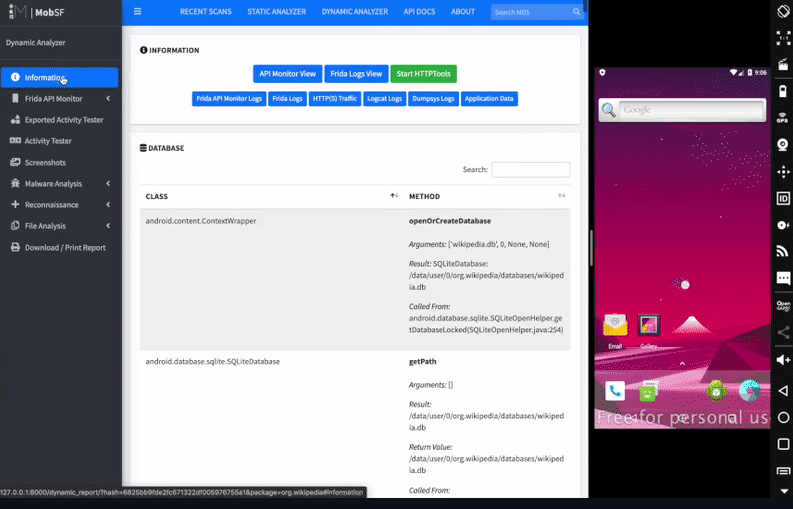The height and width of the screenshot is (509, 793).
Task: Focus the Database Search input
Action: (x=531, y=169)
